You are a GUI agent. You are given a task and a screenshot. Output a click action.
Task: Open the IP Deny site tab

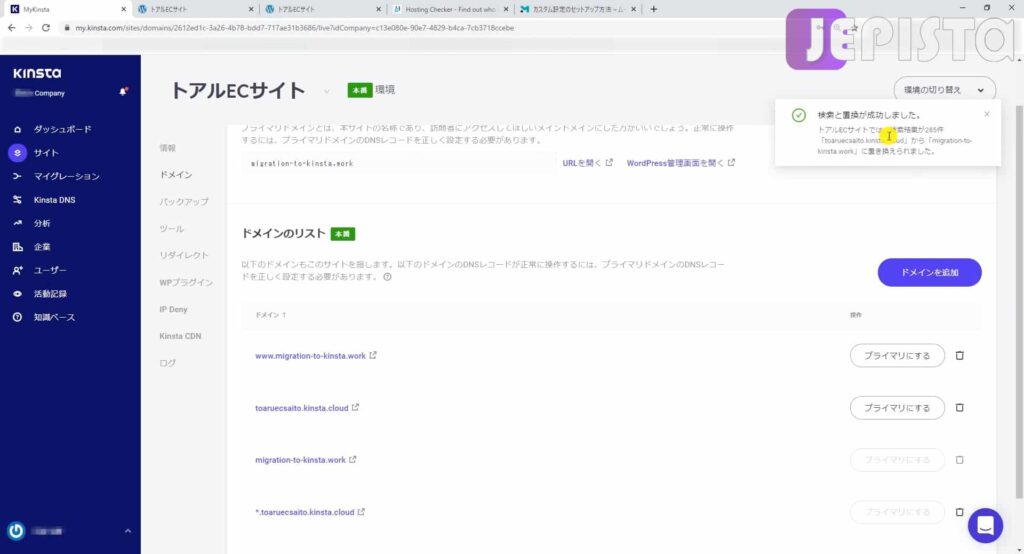pos(173,309)
